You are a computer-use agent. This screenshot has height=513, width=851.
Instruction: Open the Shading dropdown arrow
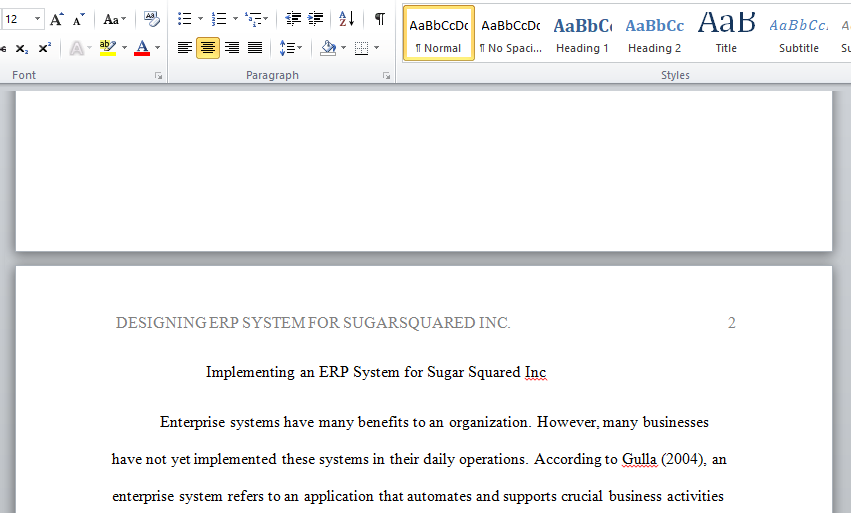click(344, 48)
